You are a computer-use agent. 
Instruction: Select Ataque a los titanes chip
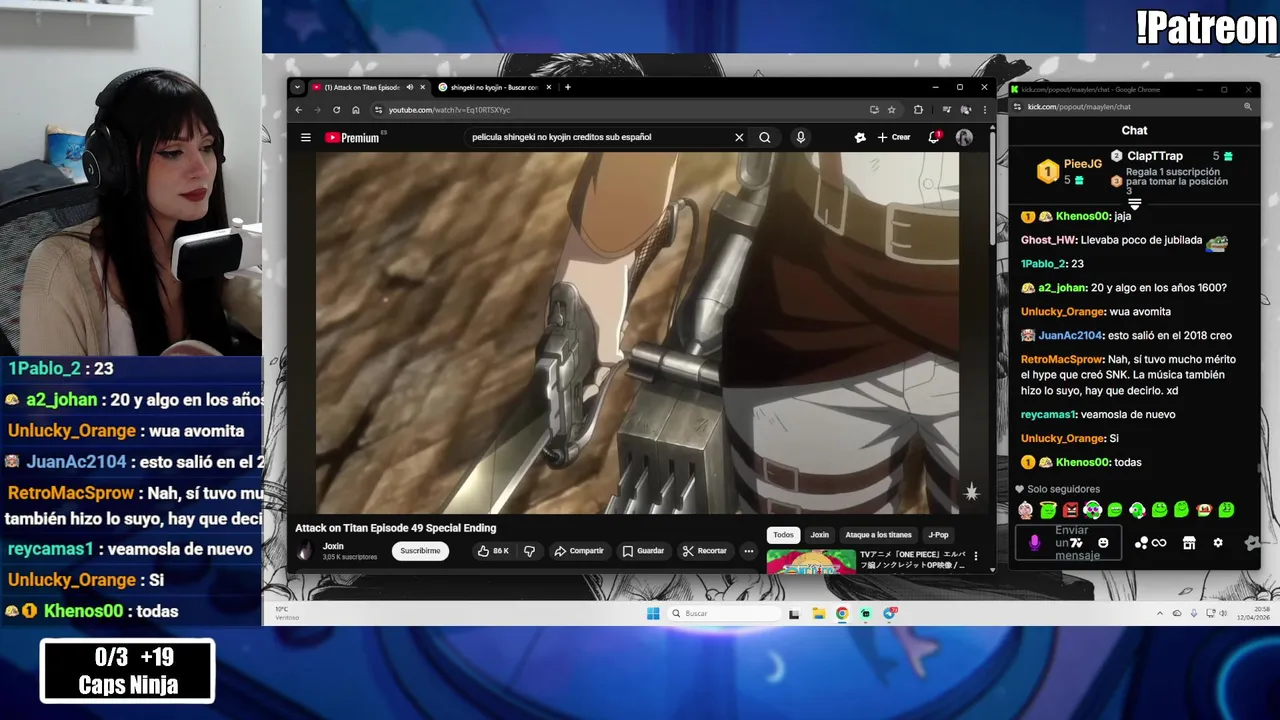coord(878,535)
